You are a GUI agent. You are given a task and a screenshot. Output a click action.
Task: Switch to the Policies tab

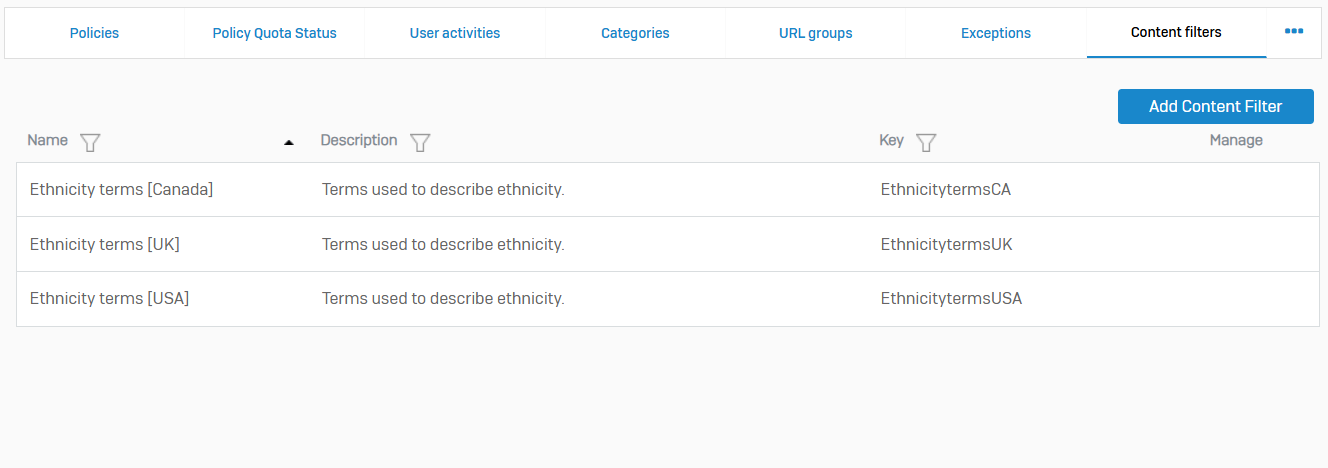pos(94,33)
